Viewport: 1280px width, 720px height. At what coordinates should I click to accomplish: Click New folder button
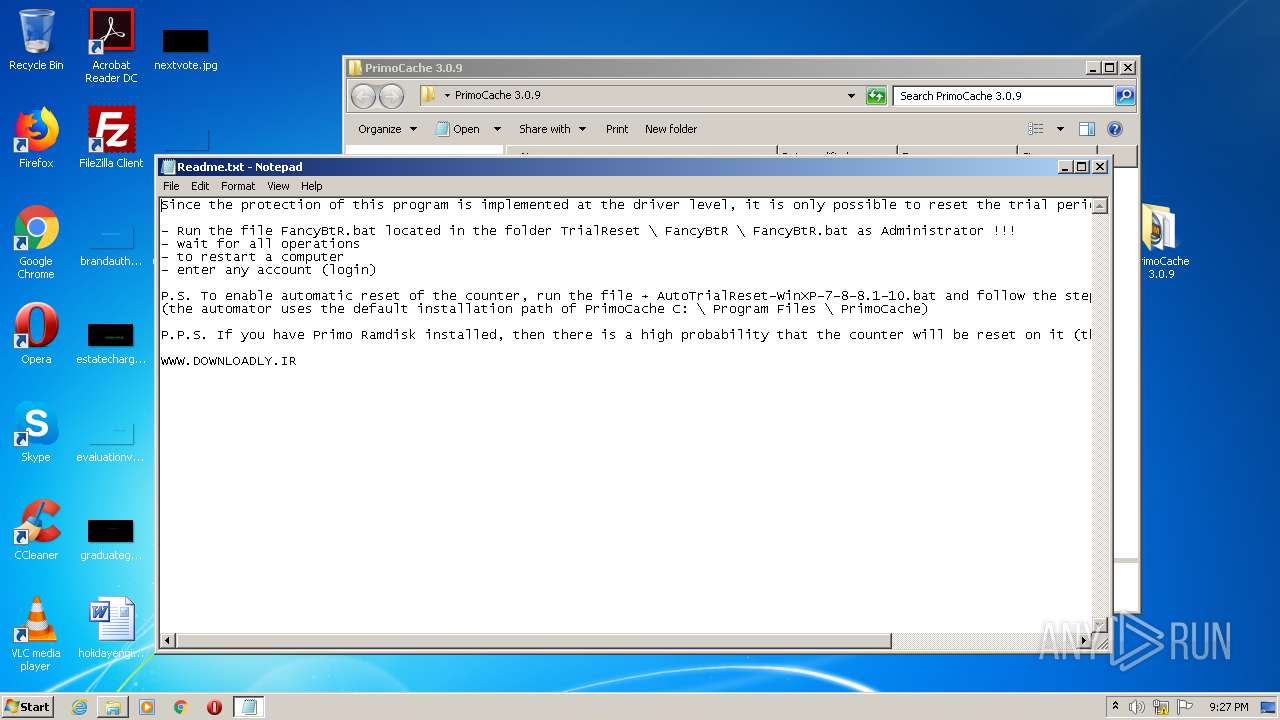click(x=671, y=129)
